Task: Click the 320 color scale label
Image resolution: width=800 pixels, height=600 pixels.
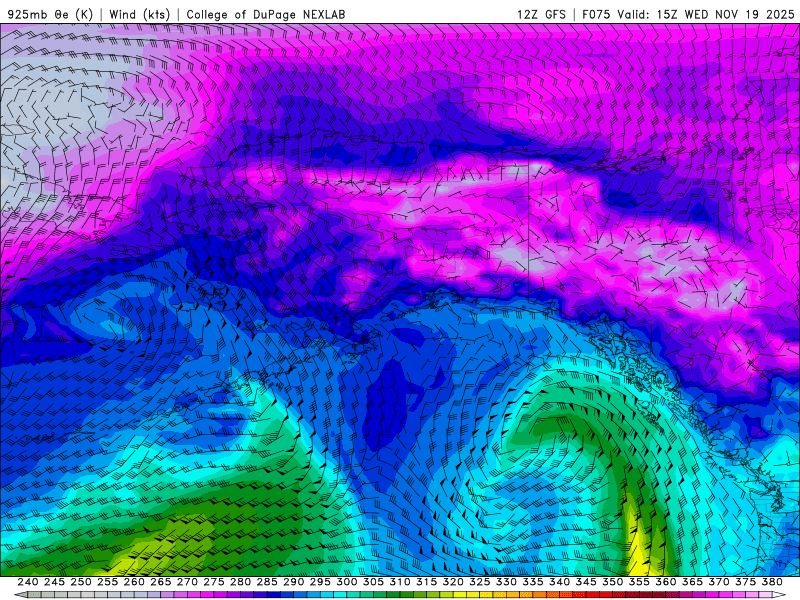Action: (x=453, y=582)
